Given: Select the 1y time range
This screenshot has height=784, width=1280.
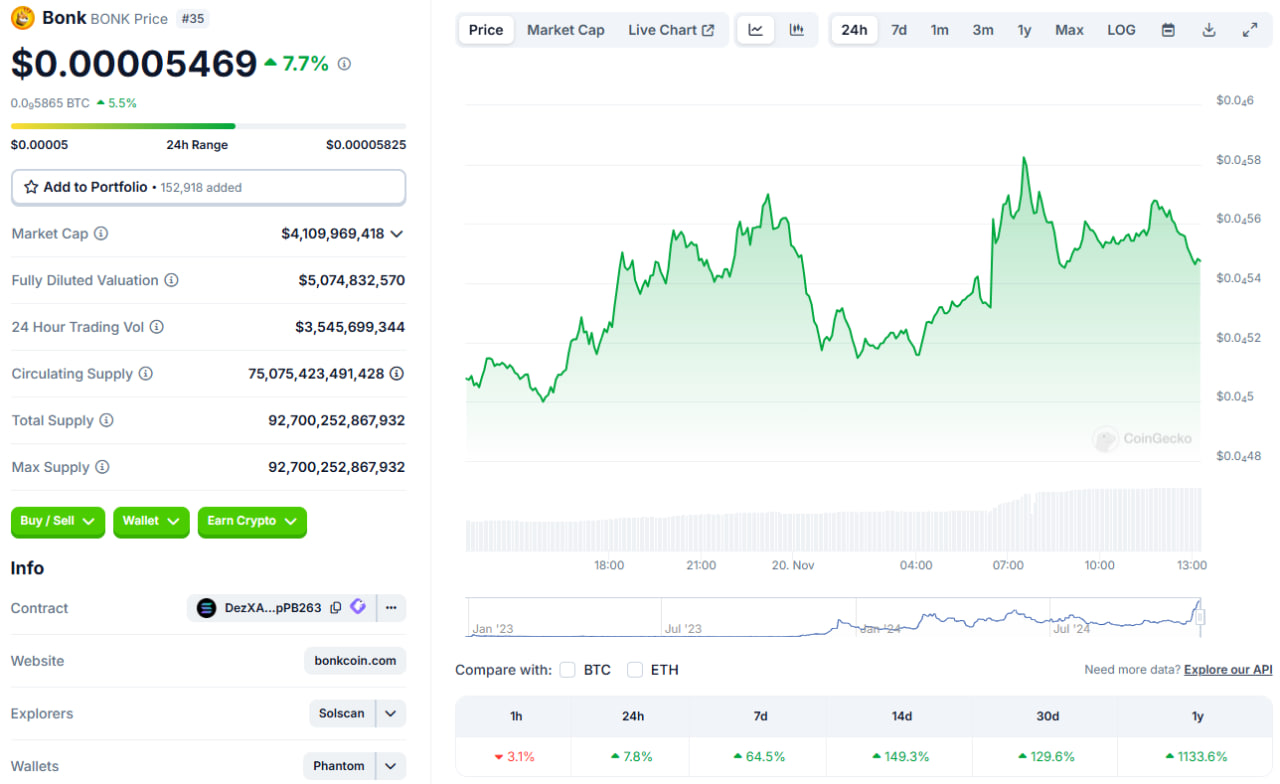Looking at the screenshot, I should (1024, 30).
